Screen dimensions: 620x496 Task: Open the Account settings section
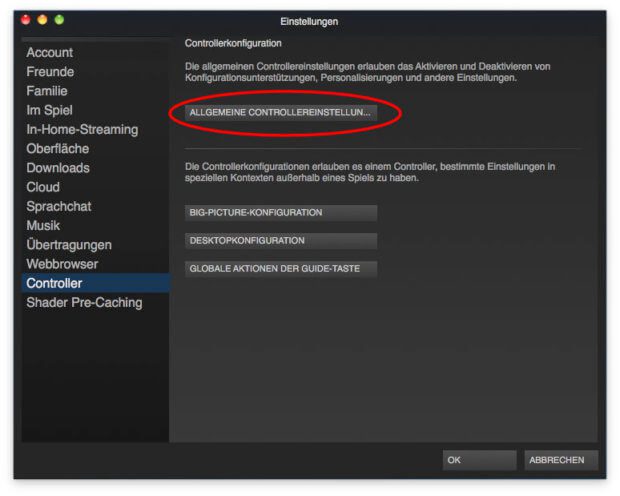coord(50,52)
